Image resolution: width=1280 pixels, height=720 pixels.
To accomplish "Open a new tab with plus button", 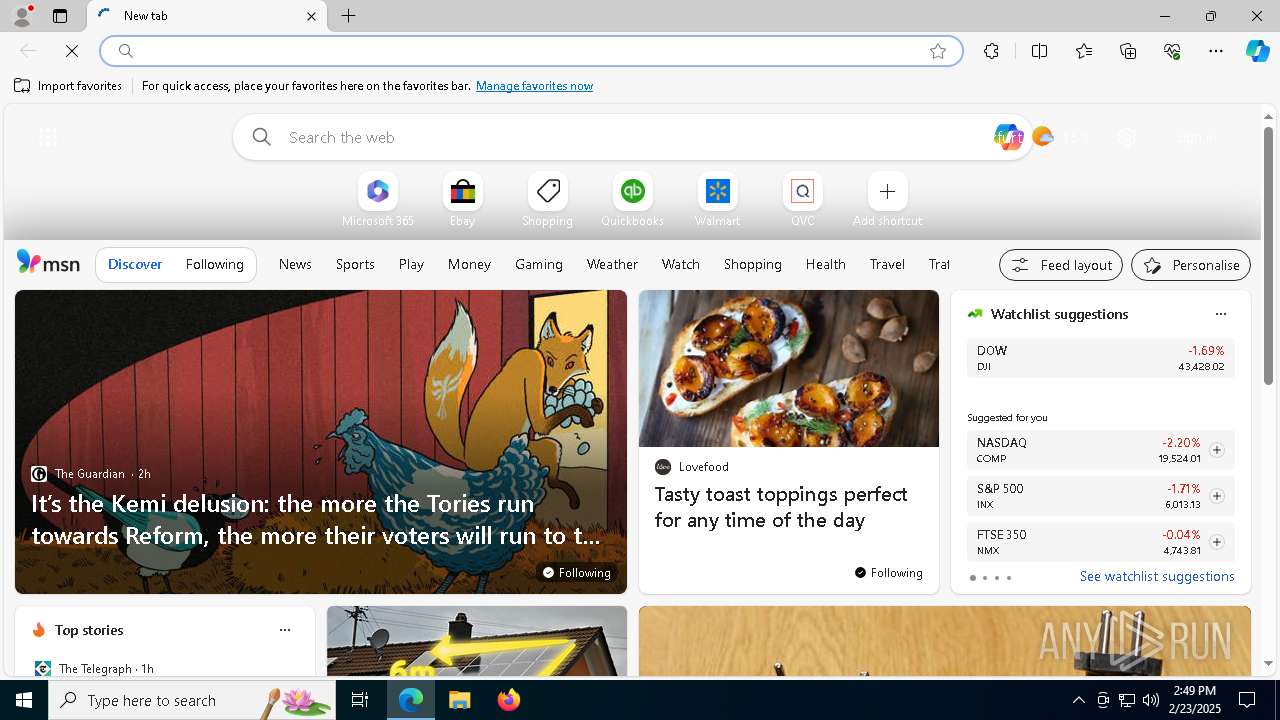I will 348,16.
